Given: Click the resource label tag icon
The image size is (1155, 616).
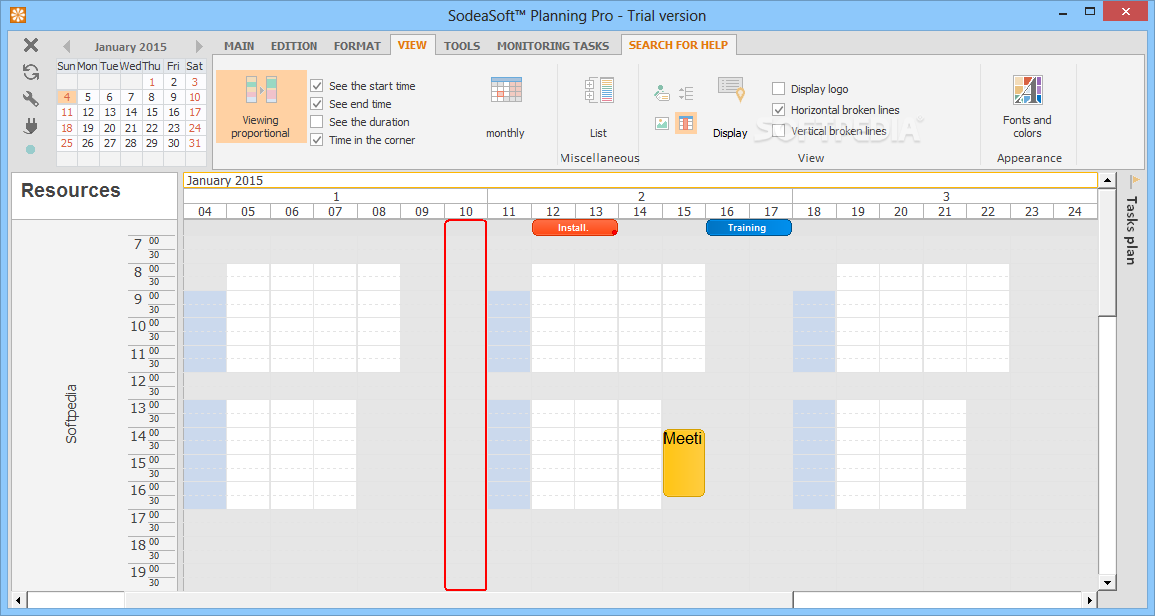Looking at the screenshot, I should pyautogui.click(x=661, y=93).
